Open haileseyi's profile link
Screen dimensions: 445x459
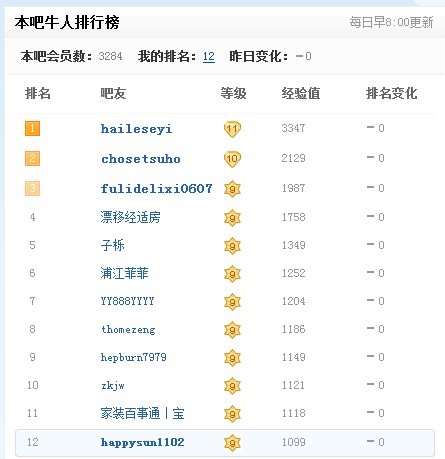(136, 129)
